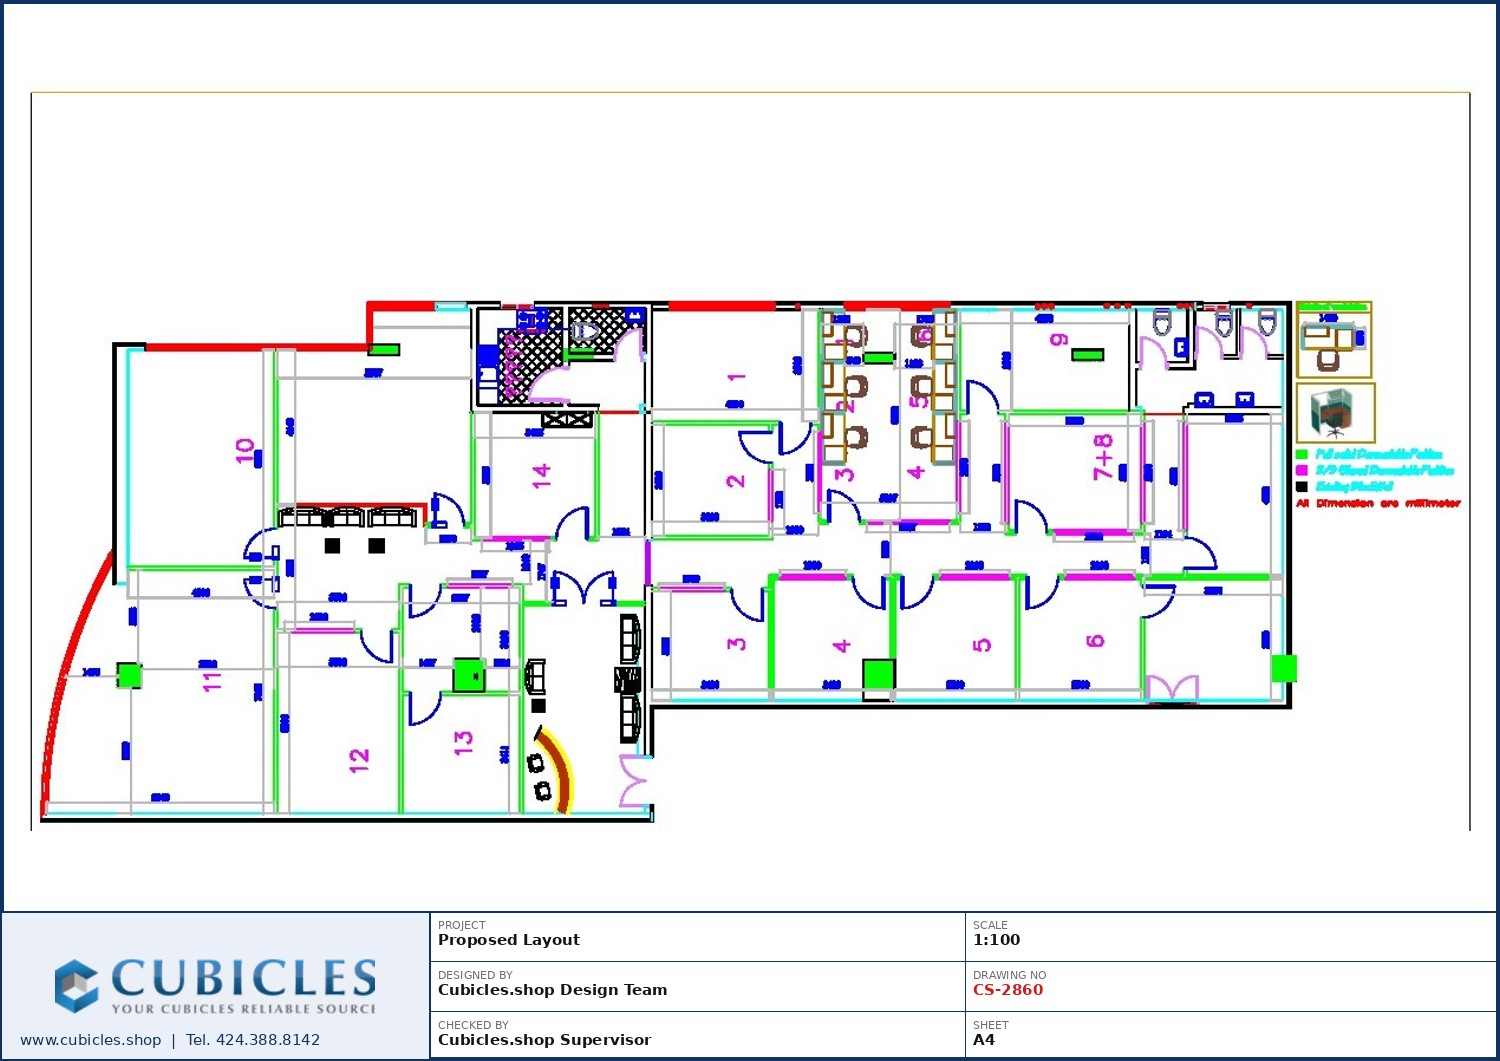Click the 'Your Cubicles Reliable Source' tagline
This screenshot has height=1061, width=1500.
[x=244, y=1008]
